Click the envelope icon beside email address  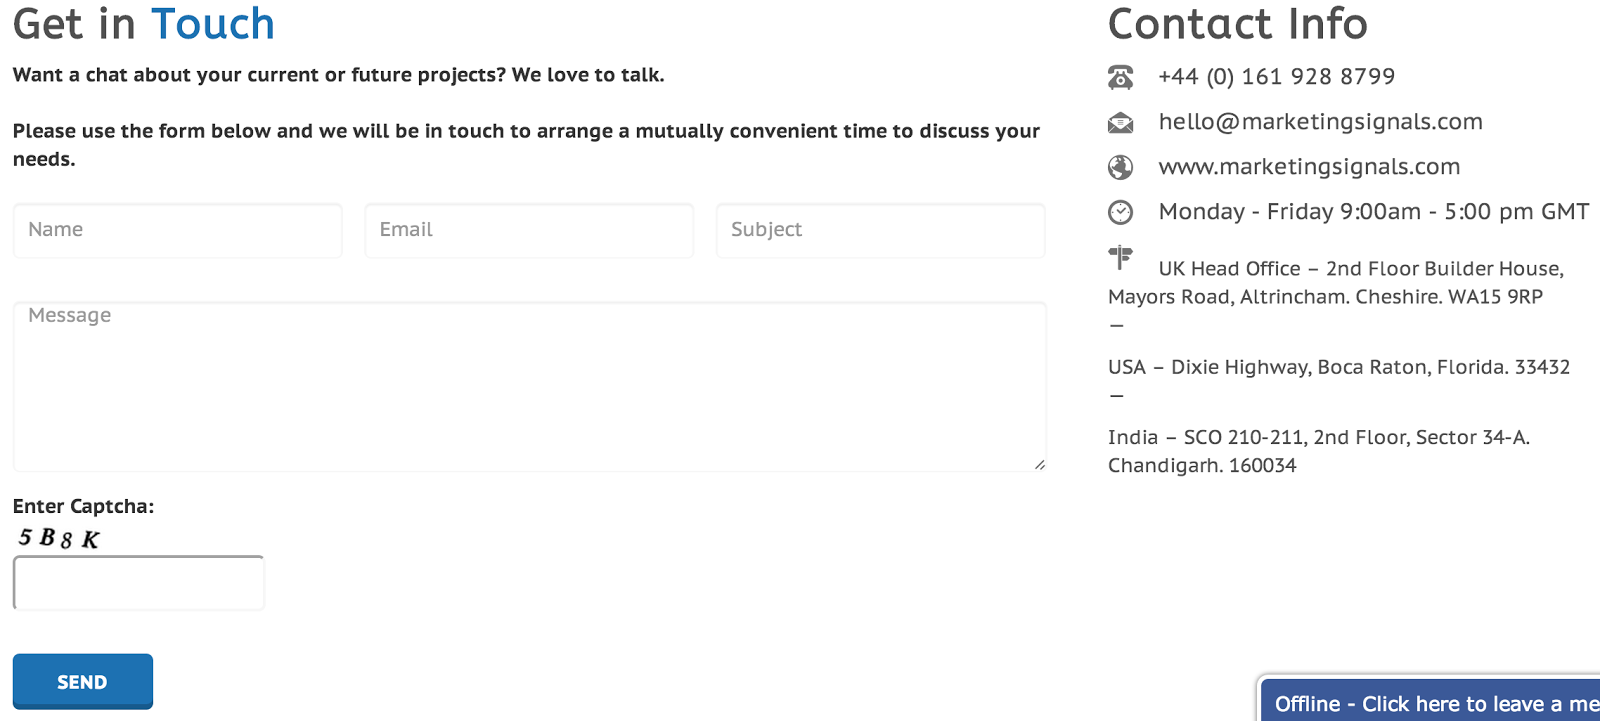(x=1120, y=123)
